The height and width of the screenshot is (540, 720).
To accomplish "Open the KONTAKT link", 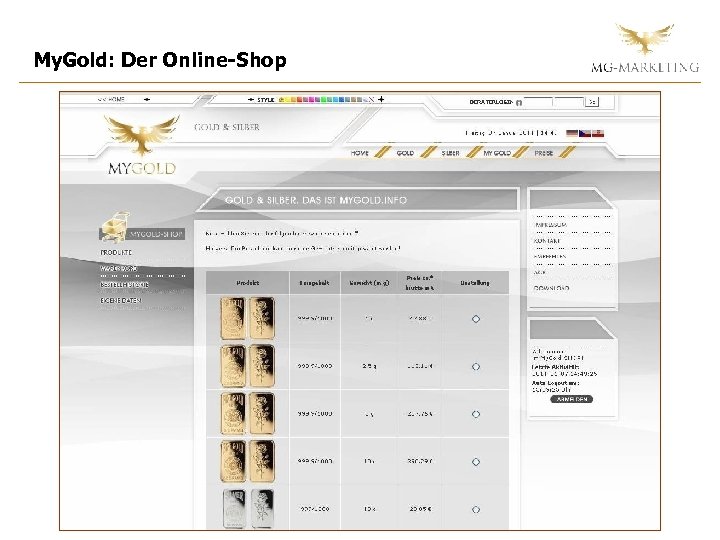I will point(547,241).
